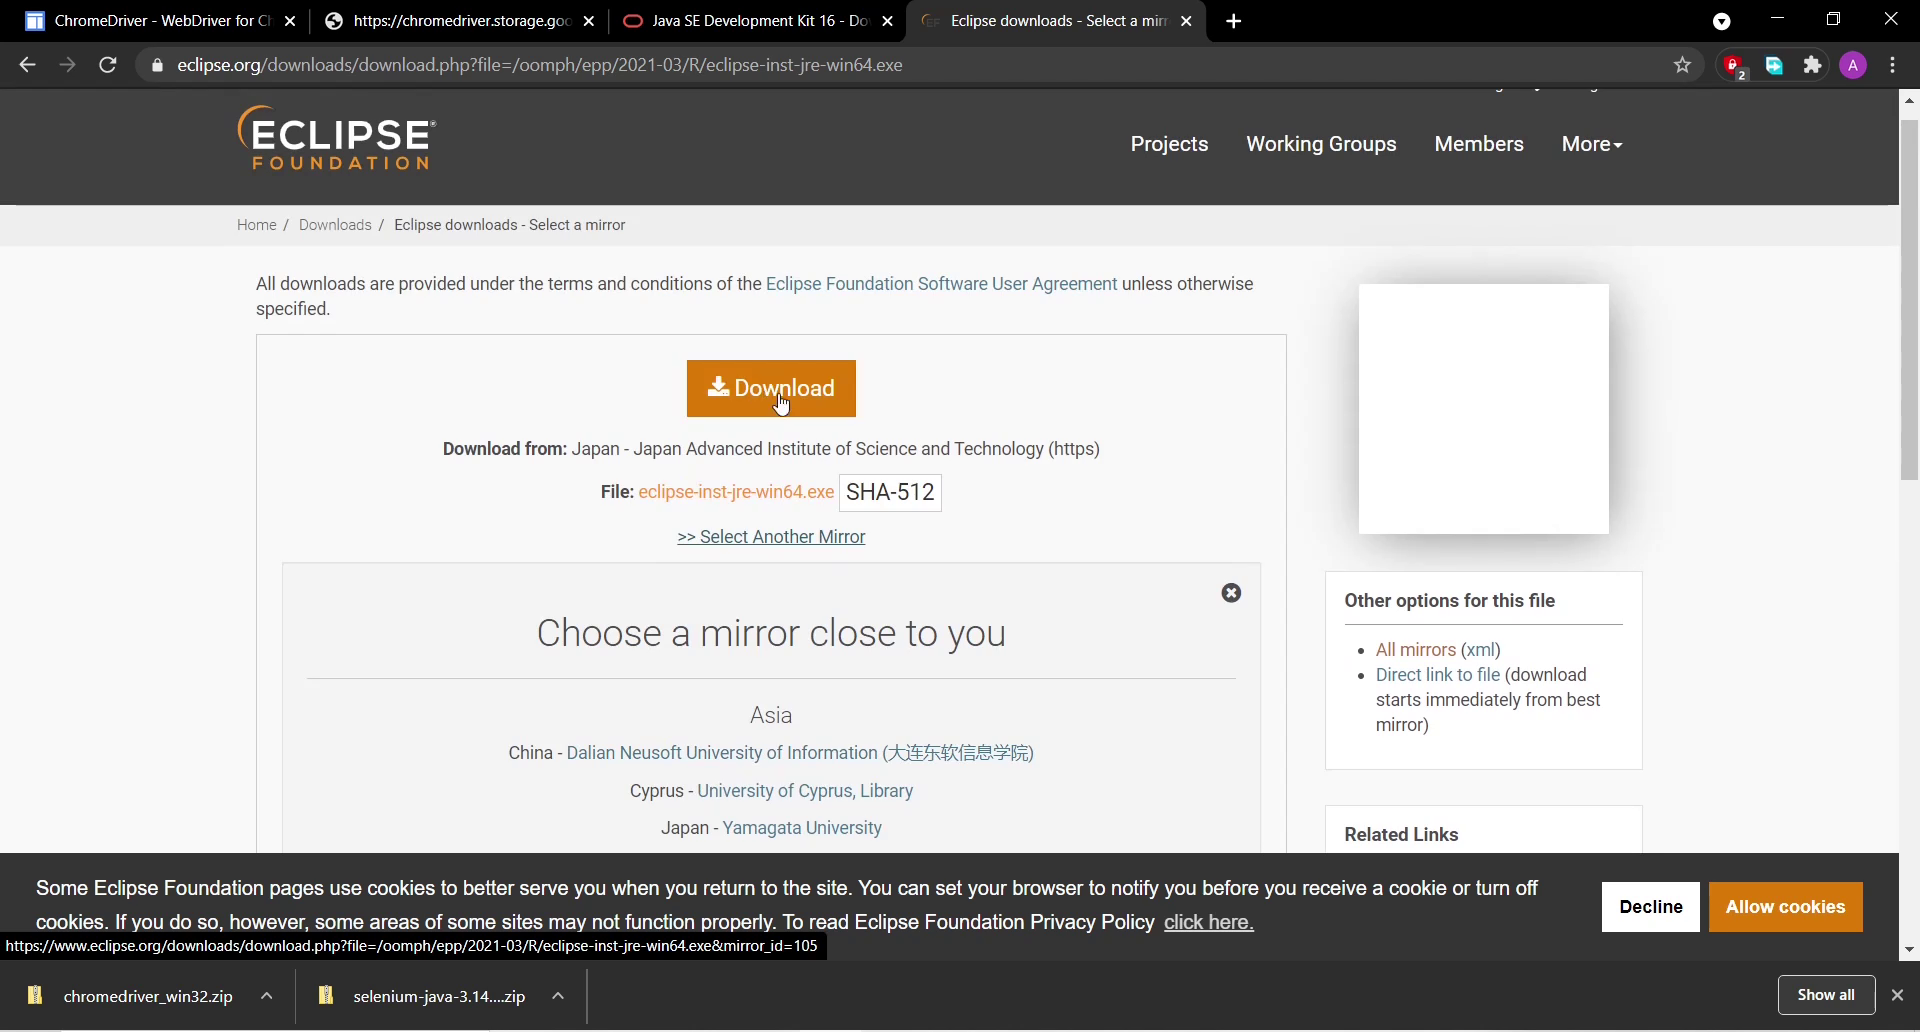
Task: Open Eclipse Foundation Software User Agreement link
Action: 941,284
